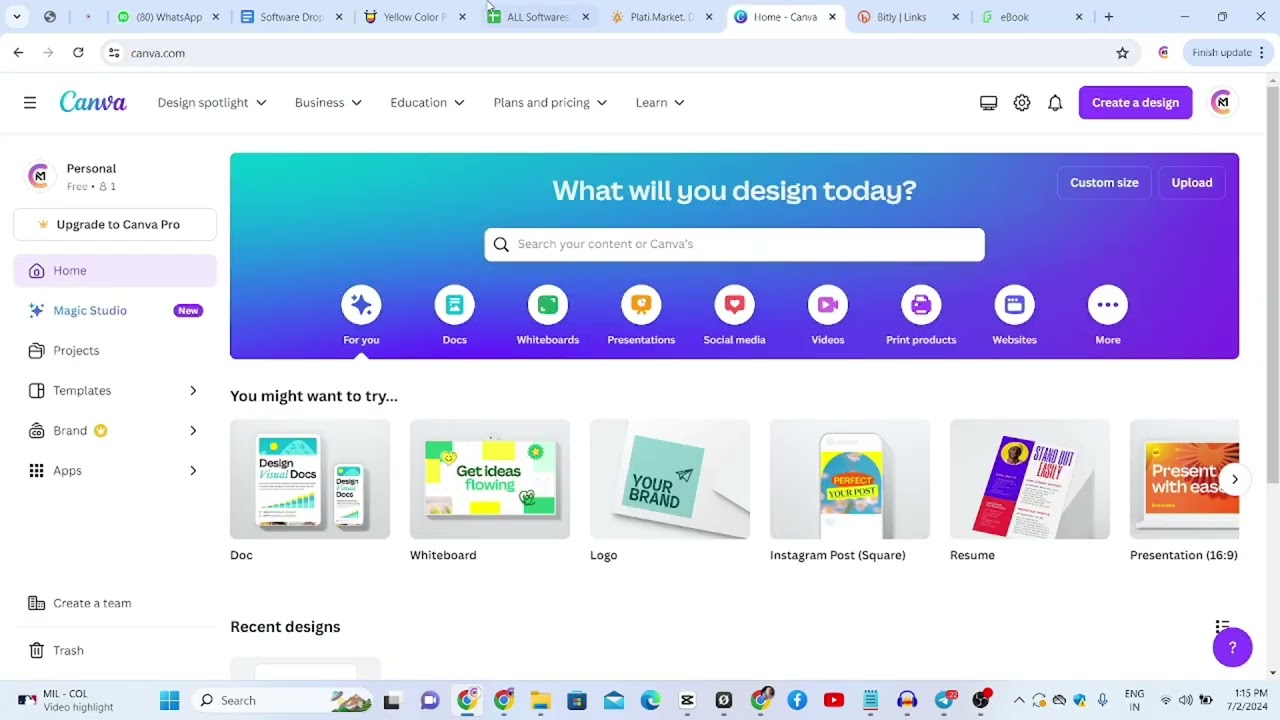Click the Windows taskbar Search box
Viewport: 1280px width, 720px height.
pyautogui.click(x=285, y=700)
